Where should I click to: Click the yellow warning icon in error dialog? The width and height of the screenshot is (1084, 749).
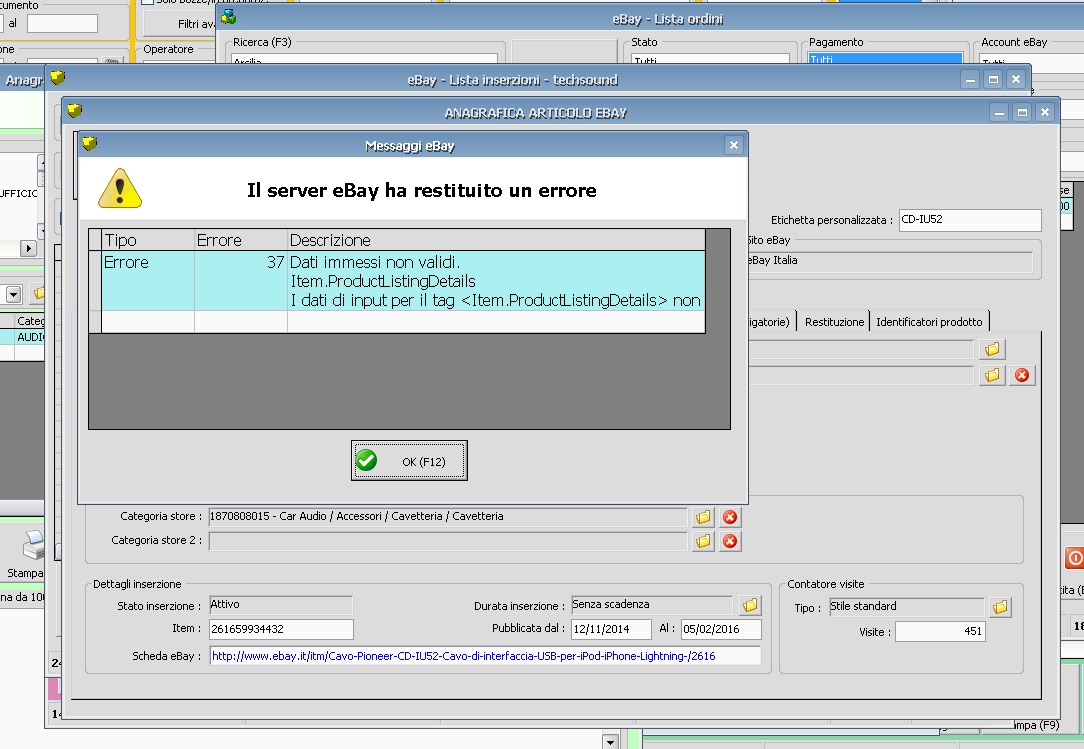click(120, 188)
